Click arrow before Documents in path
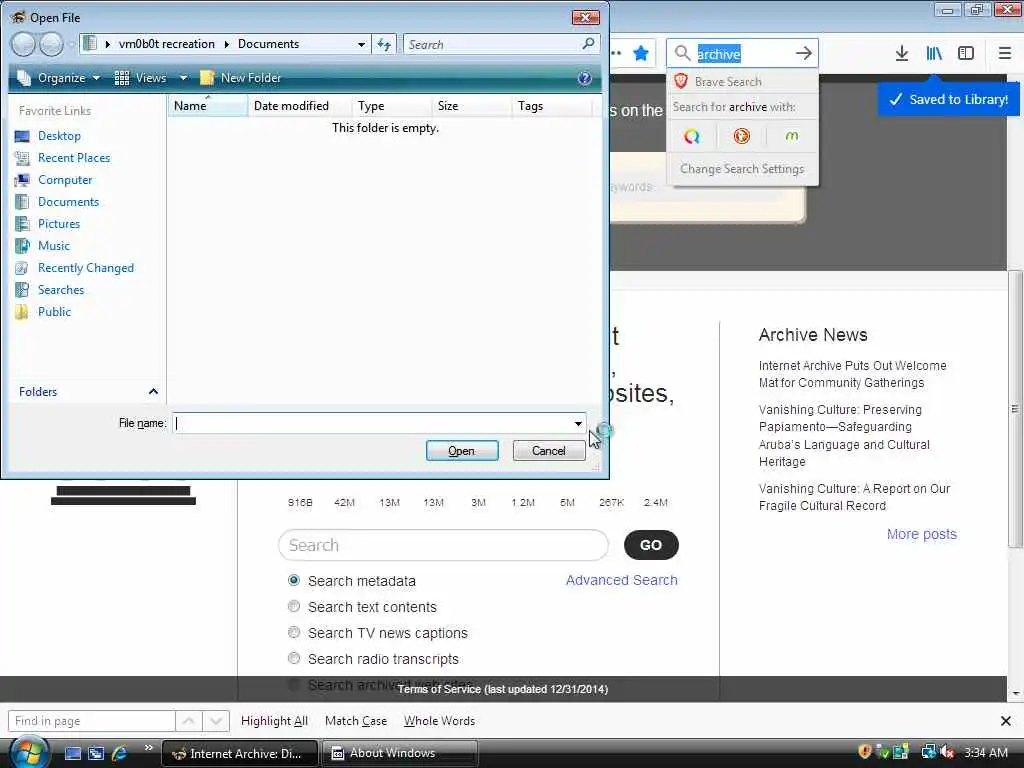The height and width of the screenshot is (768, 1024). coord(227,44)
